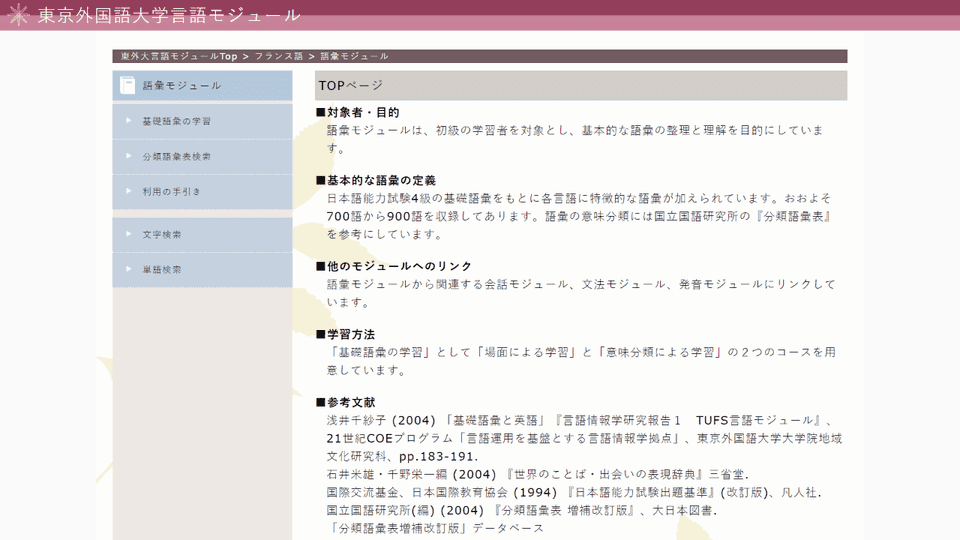Screen dimensions: 960x540
Task: Select 文字検索 in the sidebar
Action: coord(162,235)
